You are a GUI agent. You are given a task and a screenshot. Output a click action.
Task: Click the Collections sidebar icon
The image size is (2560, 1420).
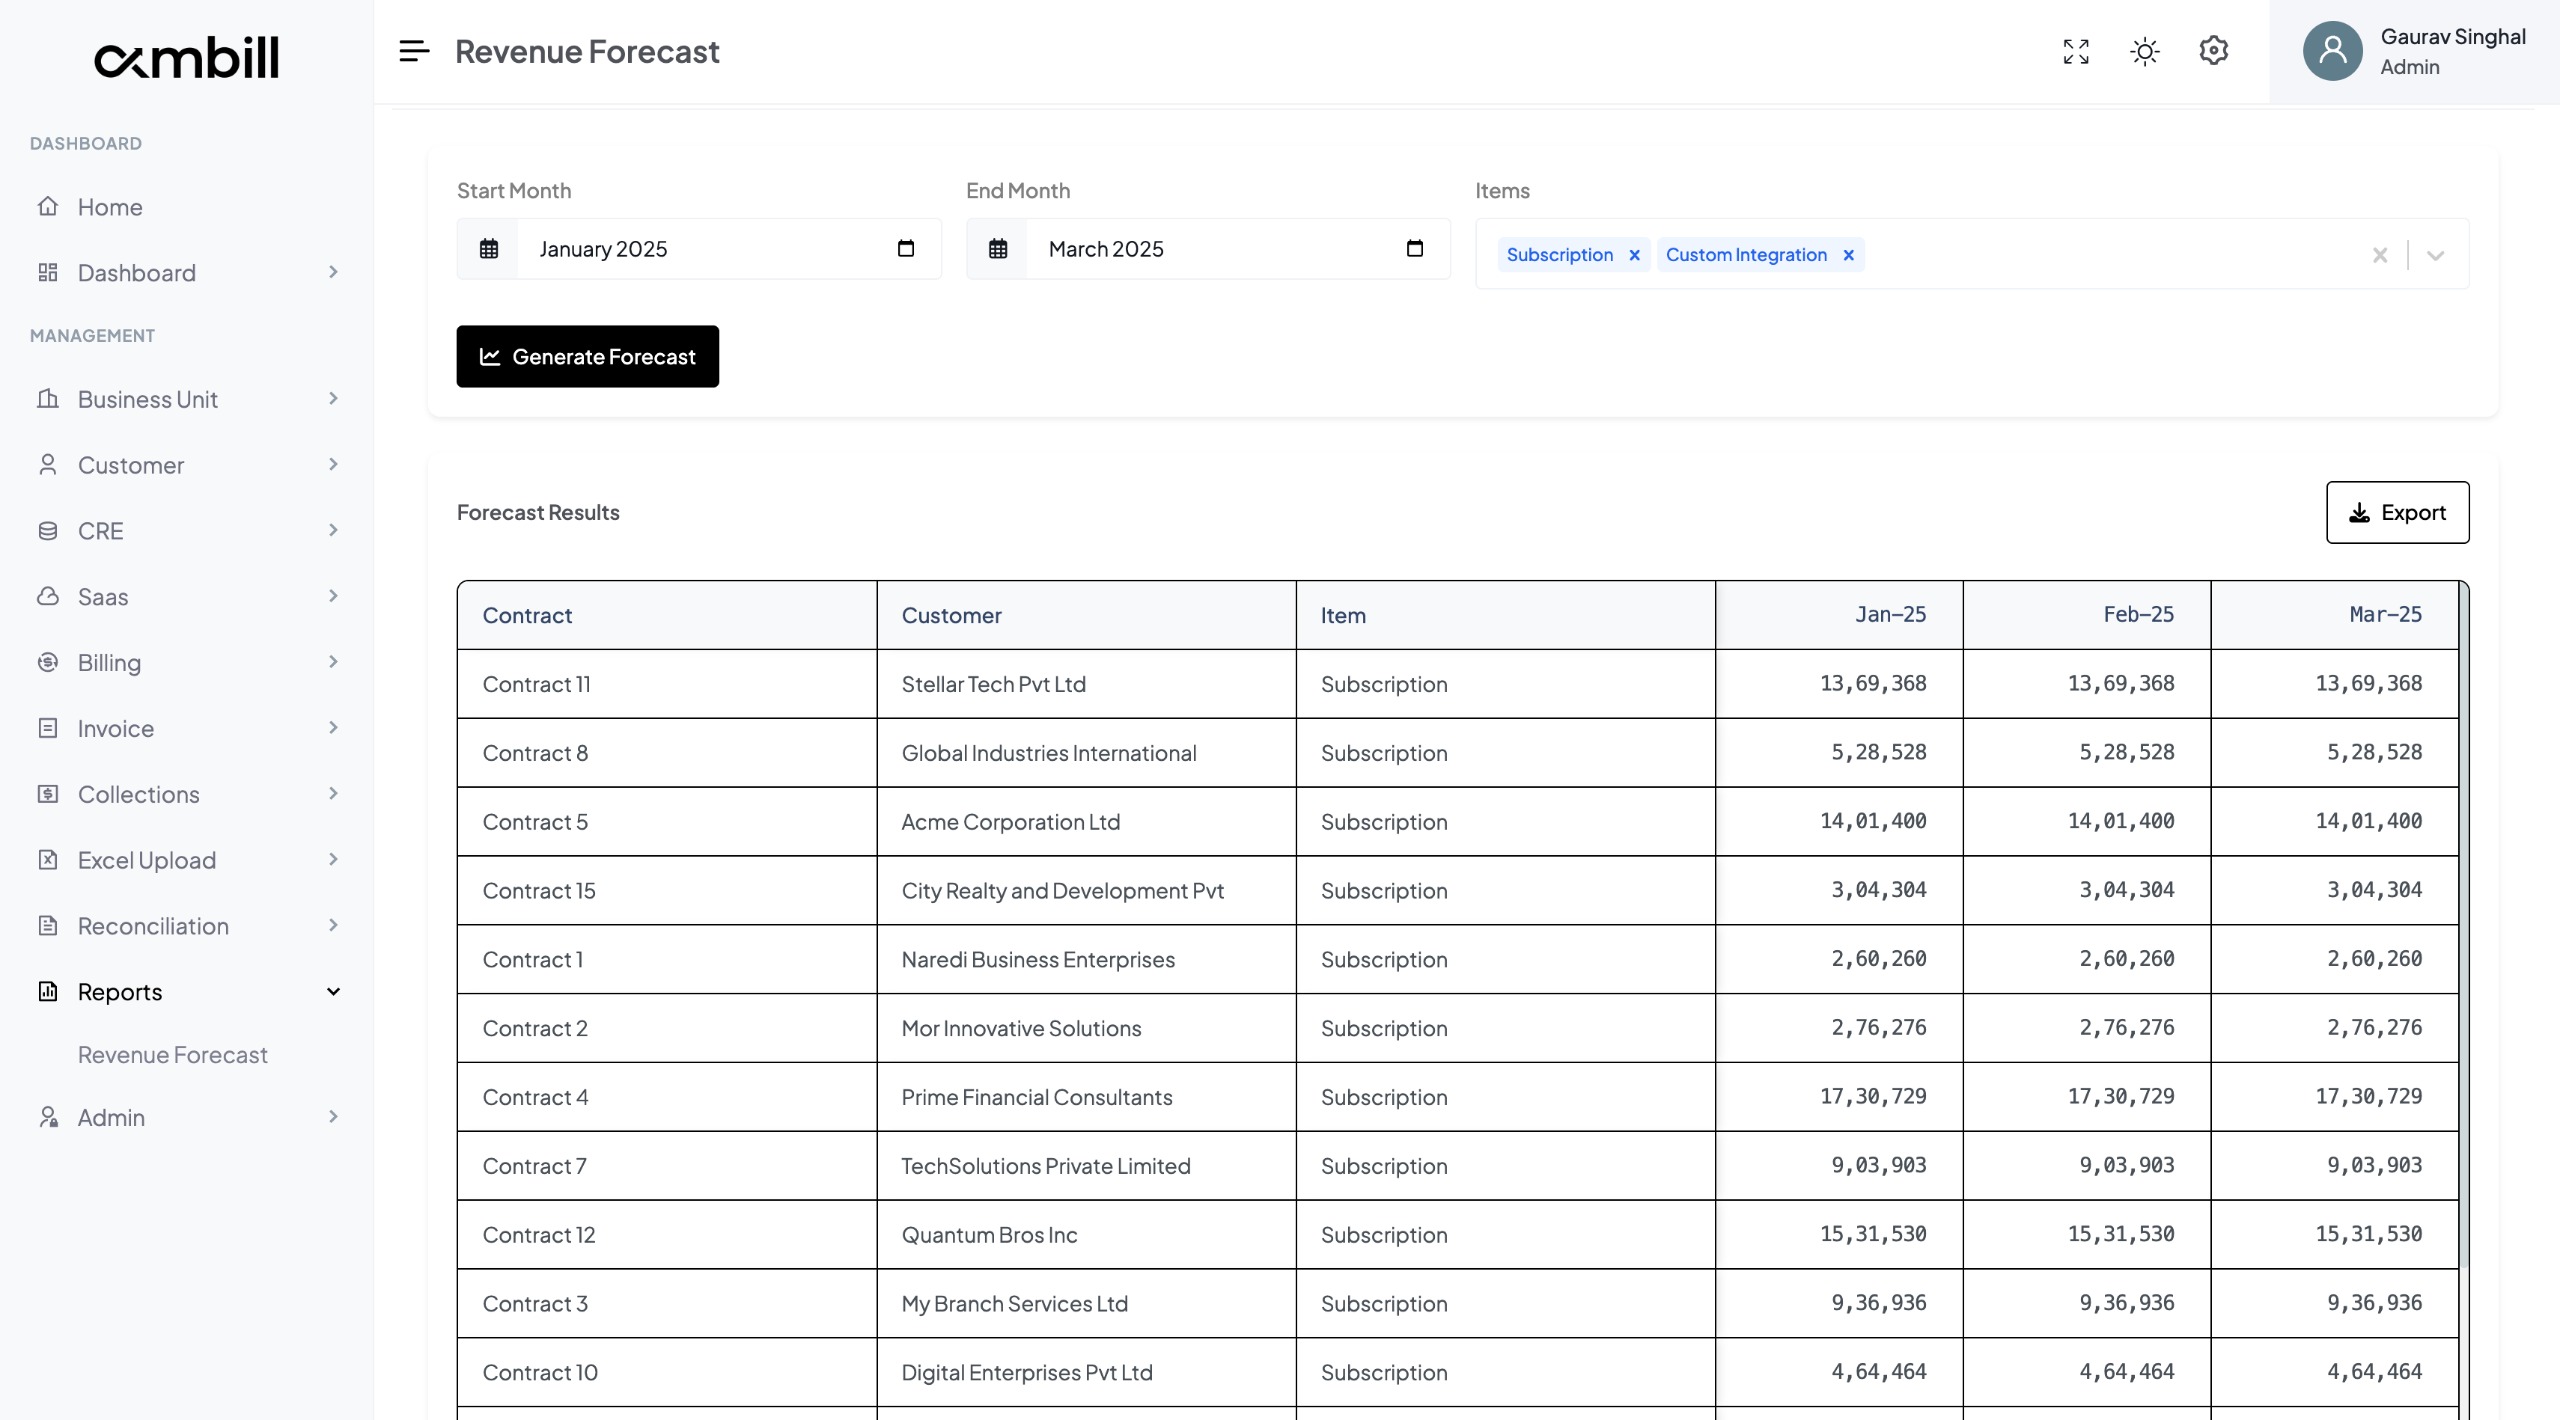(x=49, y=794)
